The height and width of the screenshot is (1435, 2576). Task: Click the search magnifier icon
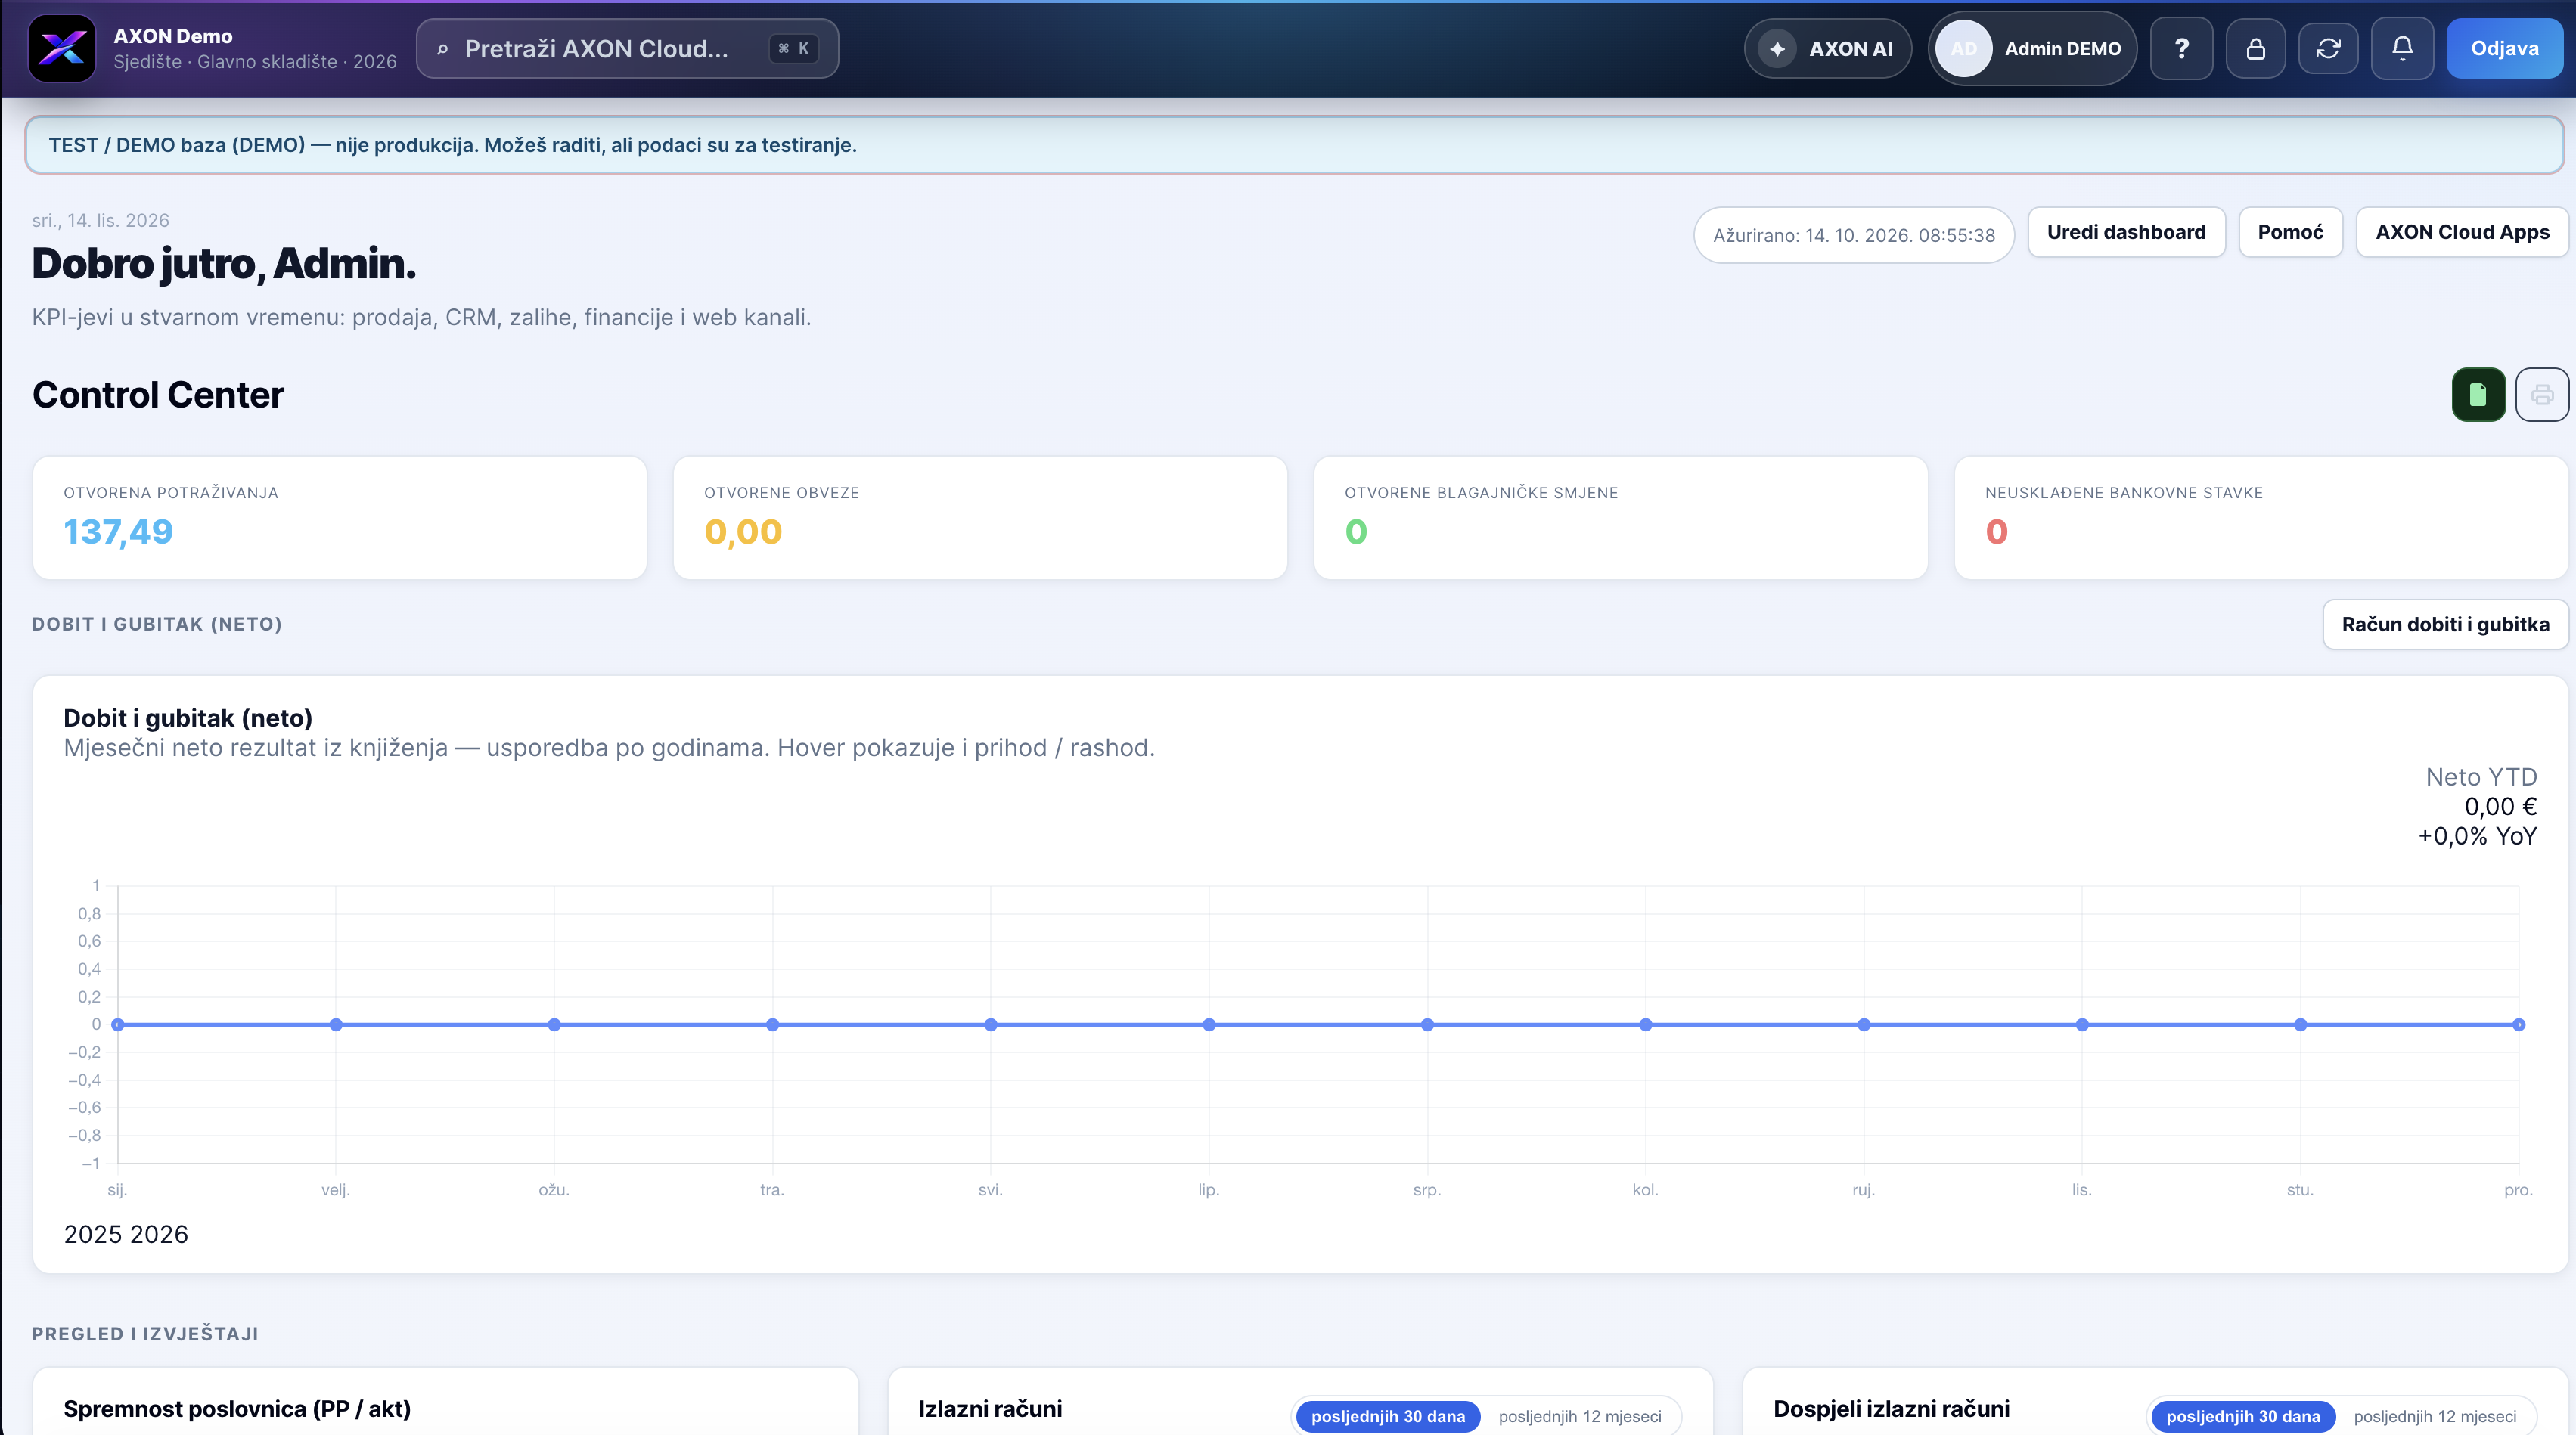pyautogui.click(x=442, y=49)
